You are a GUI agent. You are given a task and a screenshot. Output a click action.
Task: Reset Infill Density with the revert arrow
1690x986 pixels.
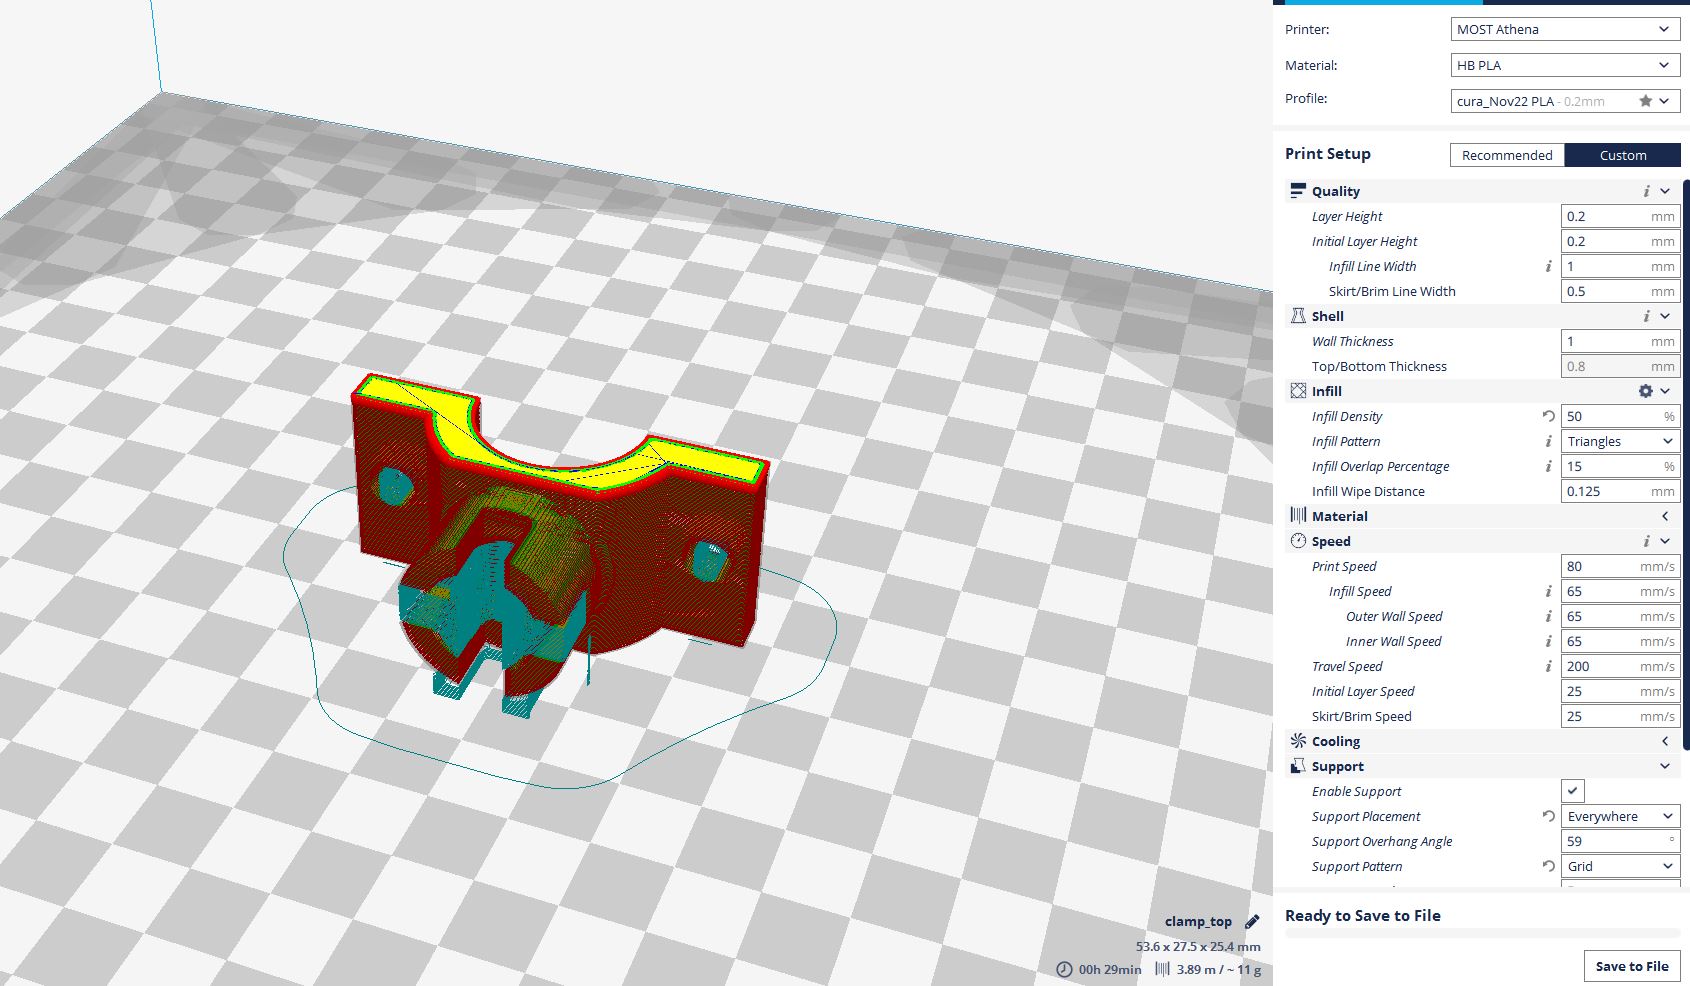click(x=1548, y=416)
